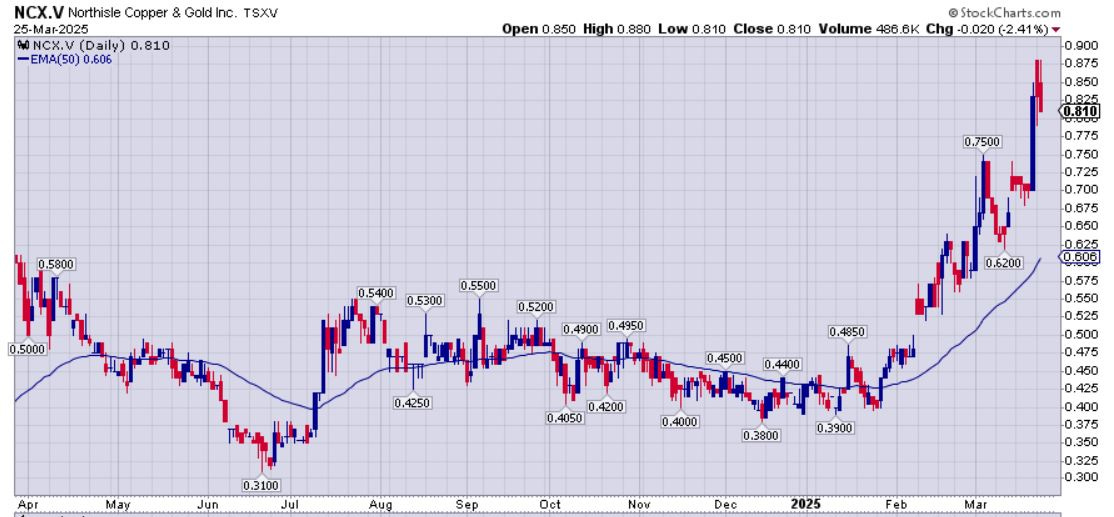Screen dimensions: 1114x517
Task: Click the candlestick icon before NCX.V (Daily) legend
Action: 21,45
